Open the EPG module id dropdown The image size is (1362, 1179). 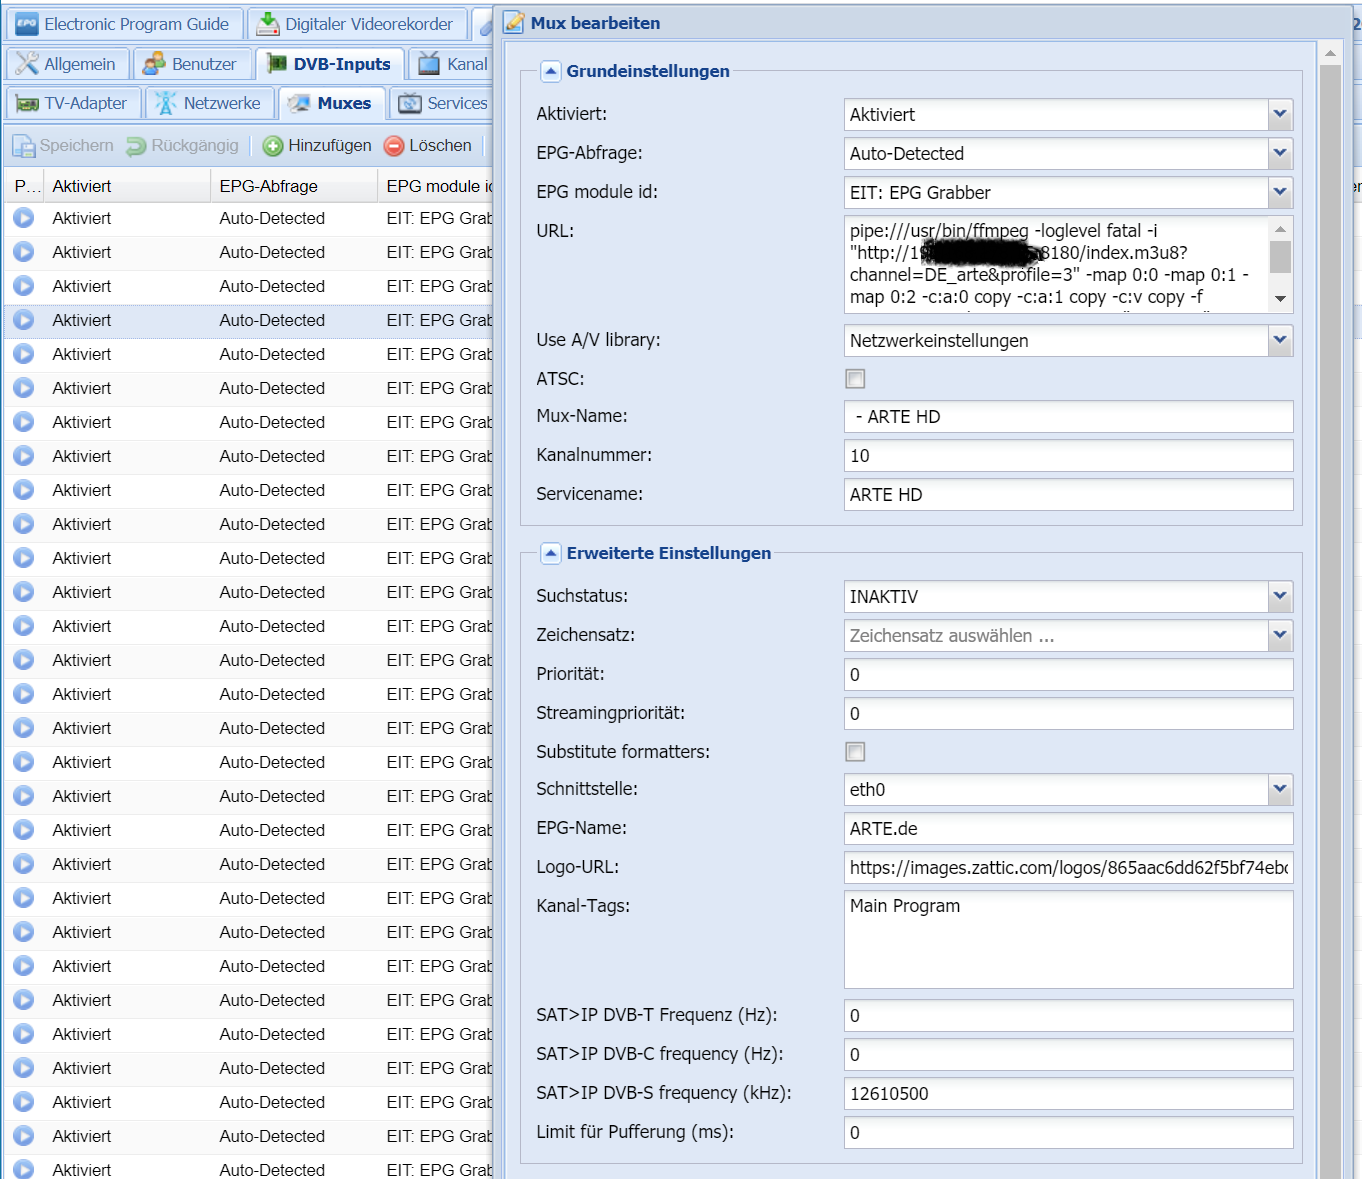1280,193
